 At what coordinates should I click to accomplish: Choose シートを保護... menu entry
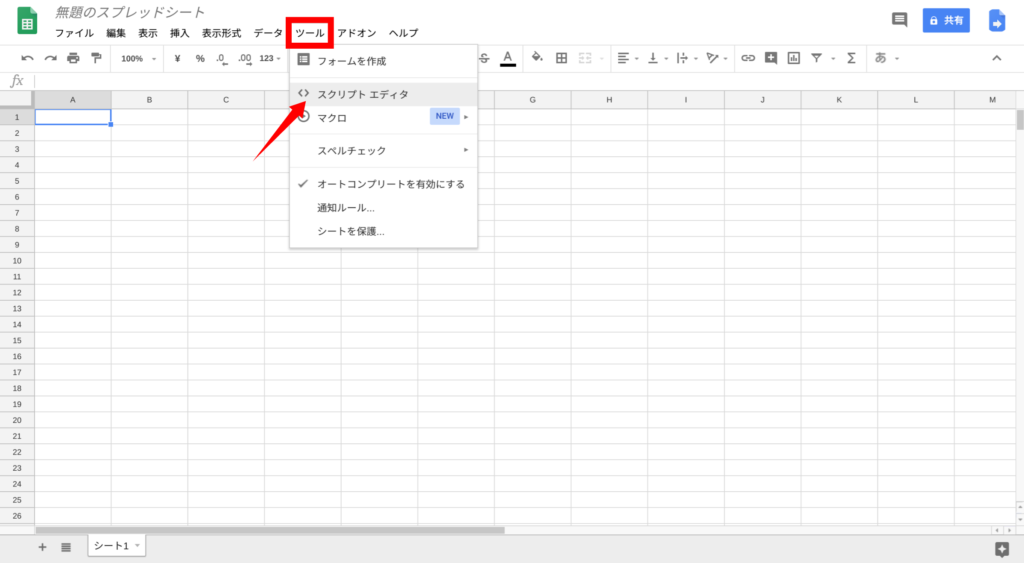pyautogui.click(x=350, y=231)
